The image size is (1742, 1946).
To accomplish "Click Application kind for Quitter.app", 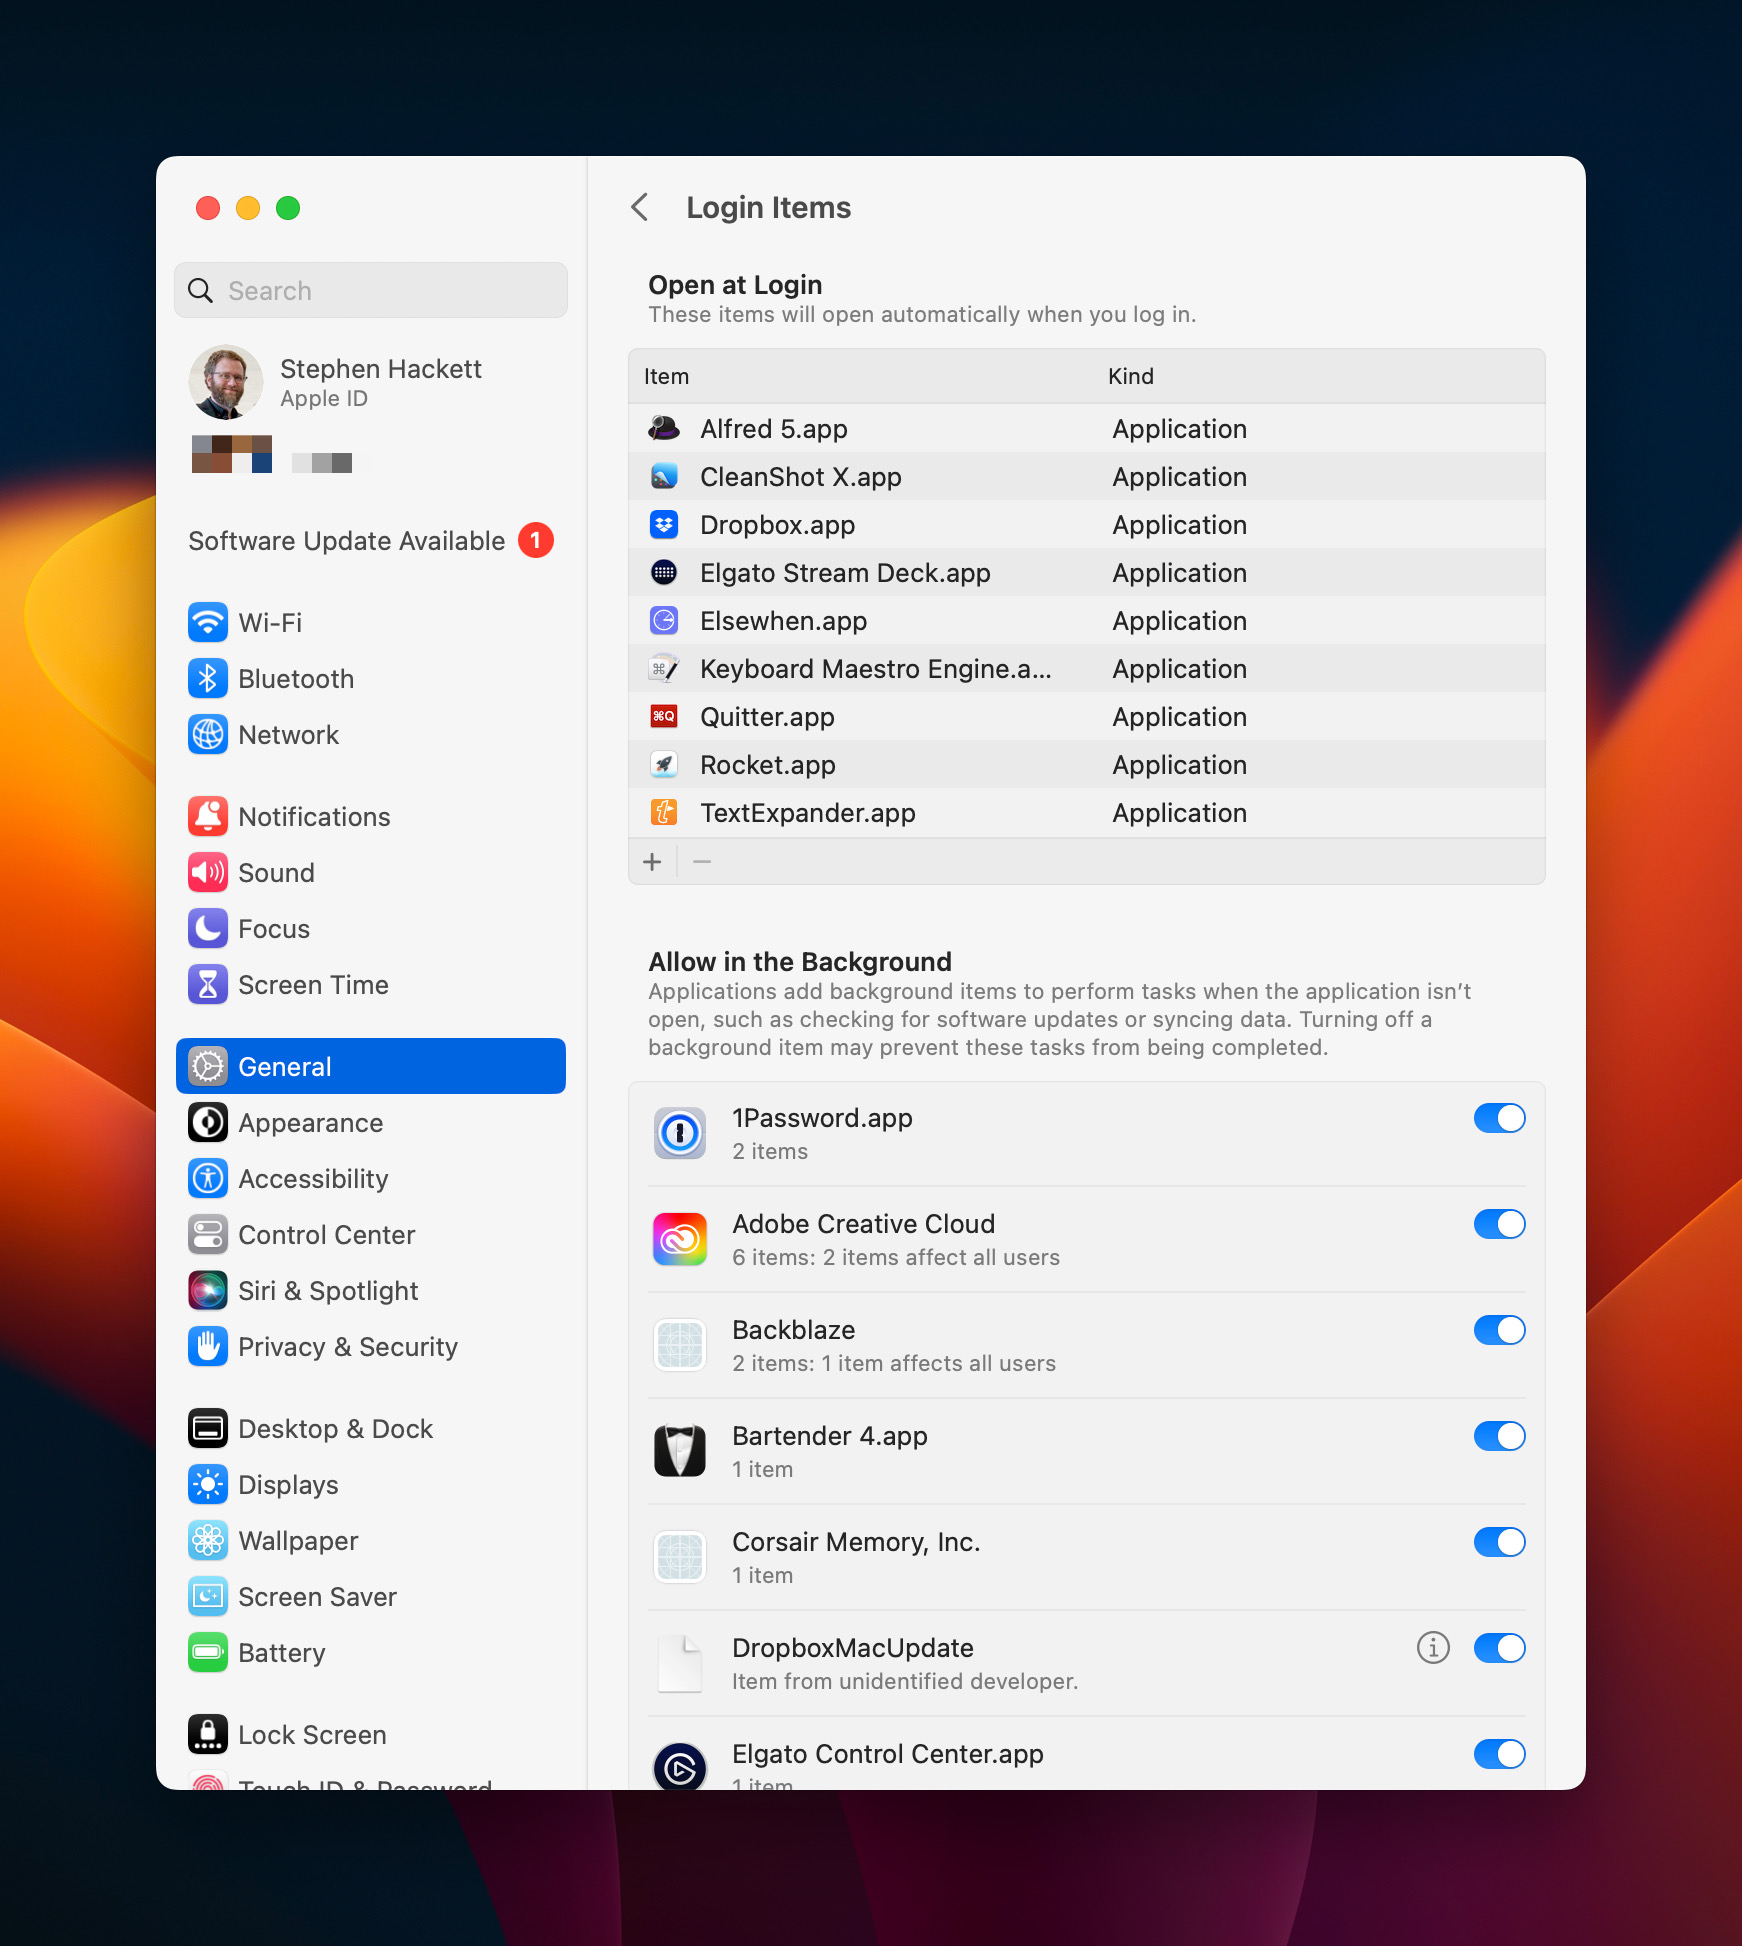I will tap(1179, 716).
